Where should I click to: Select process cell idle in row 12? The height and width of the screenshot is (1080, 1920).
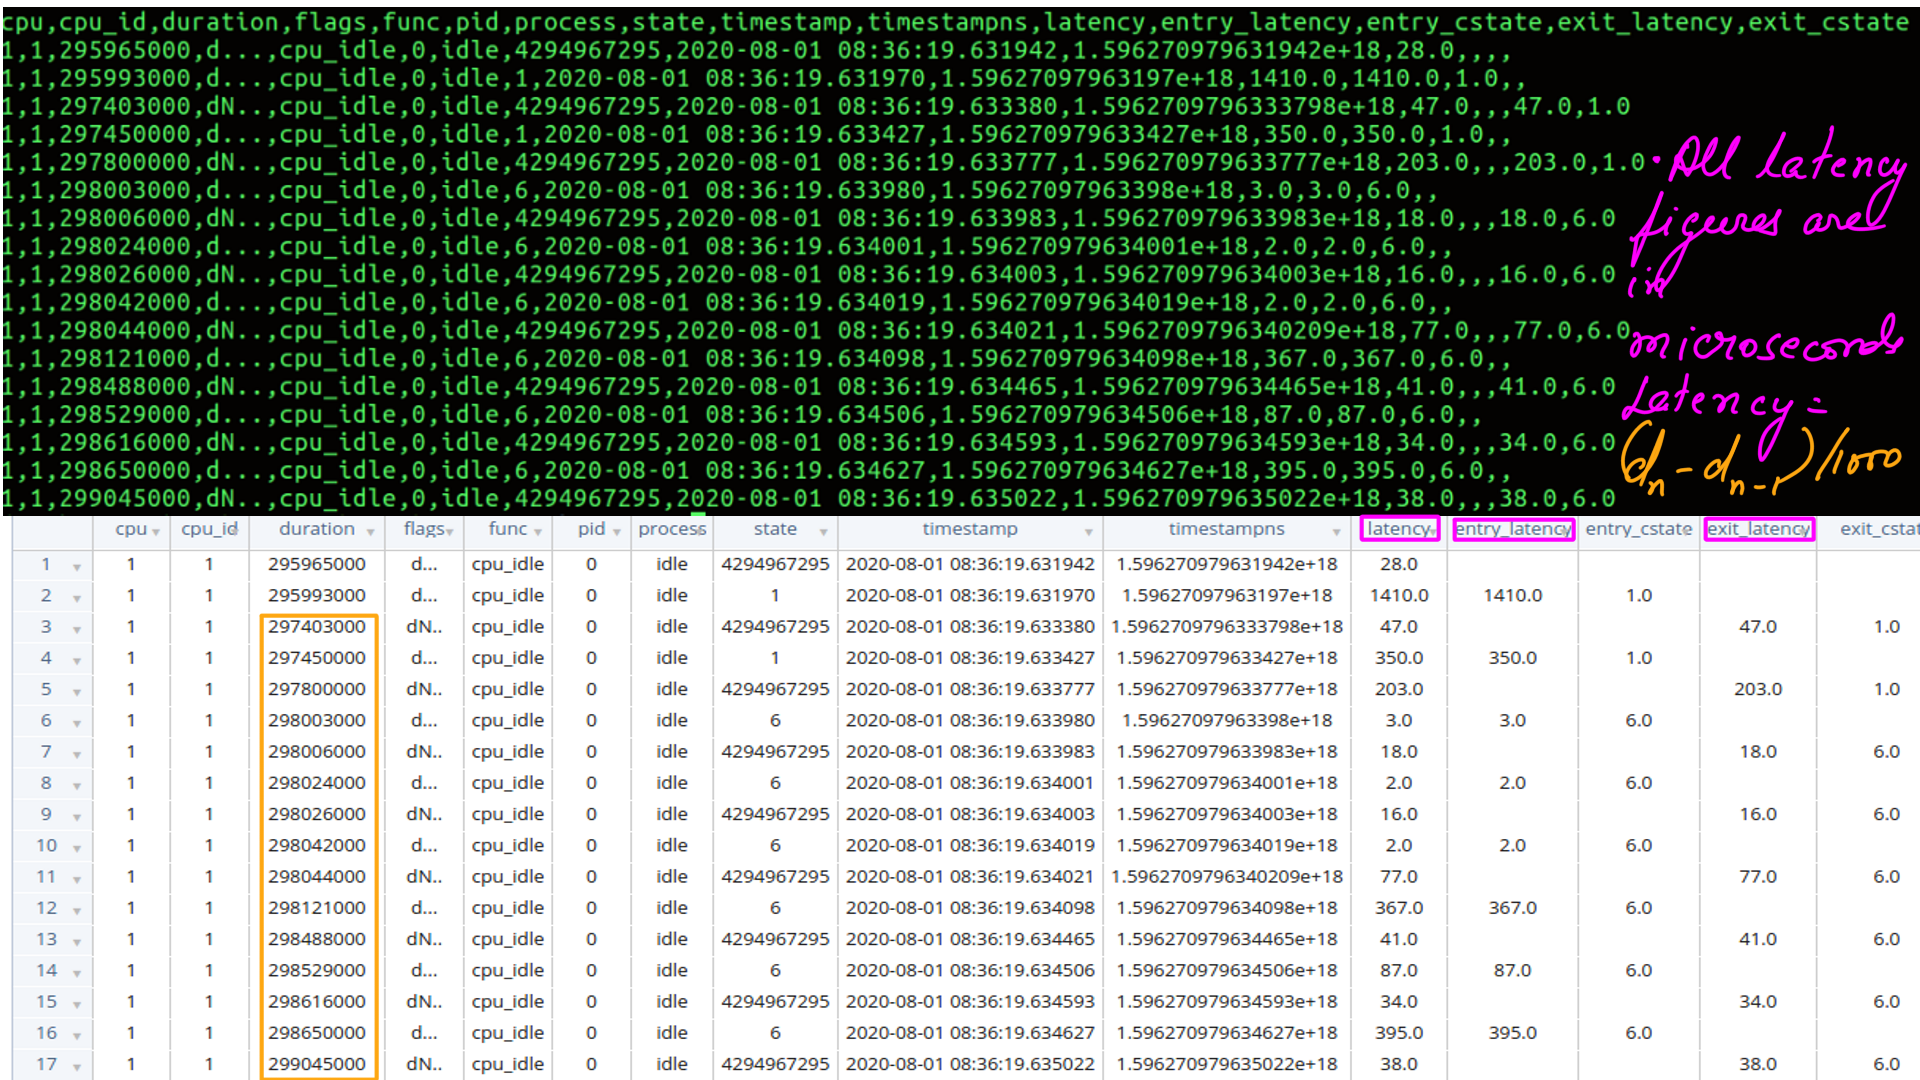[x=672, y=908]
